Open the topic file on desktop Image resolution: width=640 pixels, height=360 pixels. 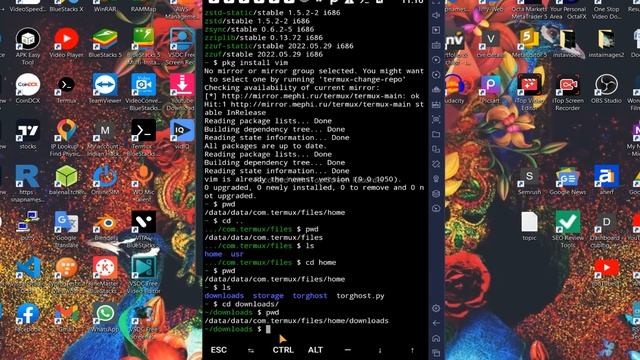(x=529, y=226)
